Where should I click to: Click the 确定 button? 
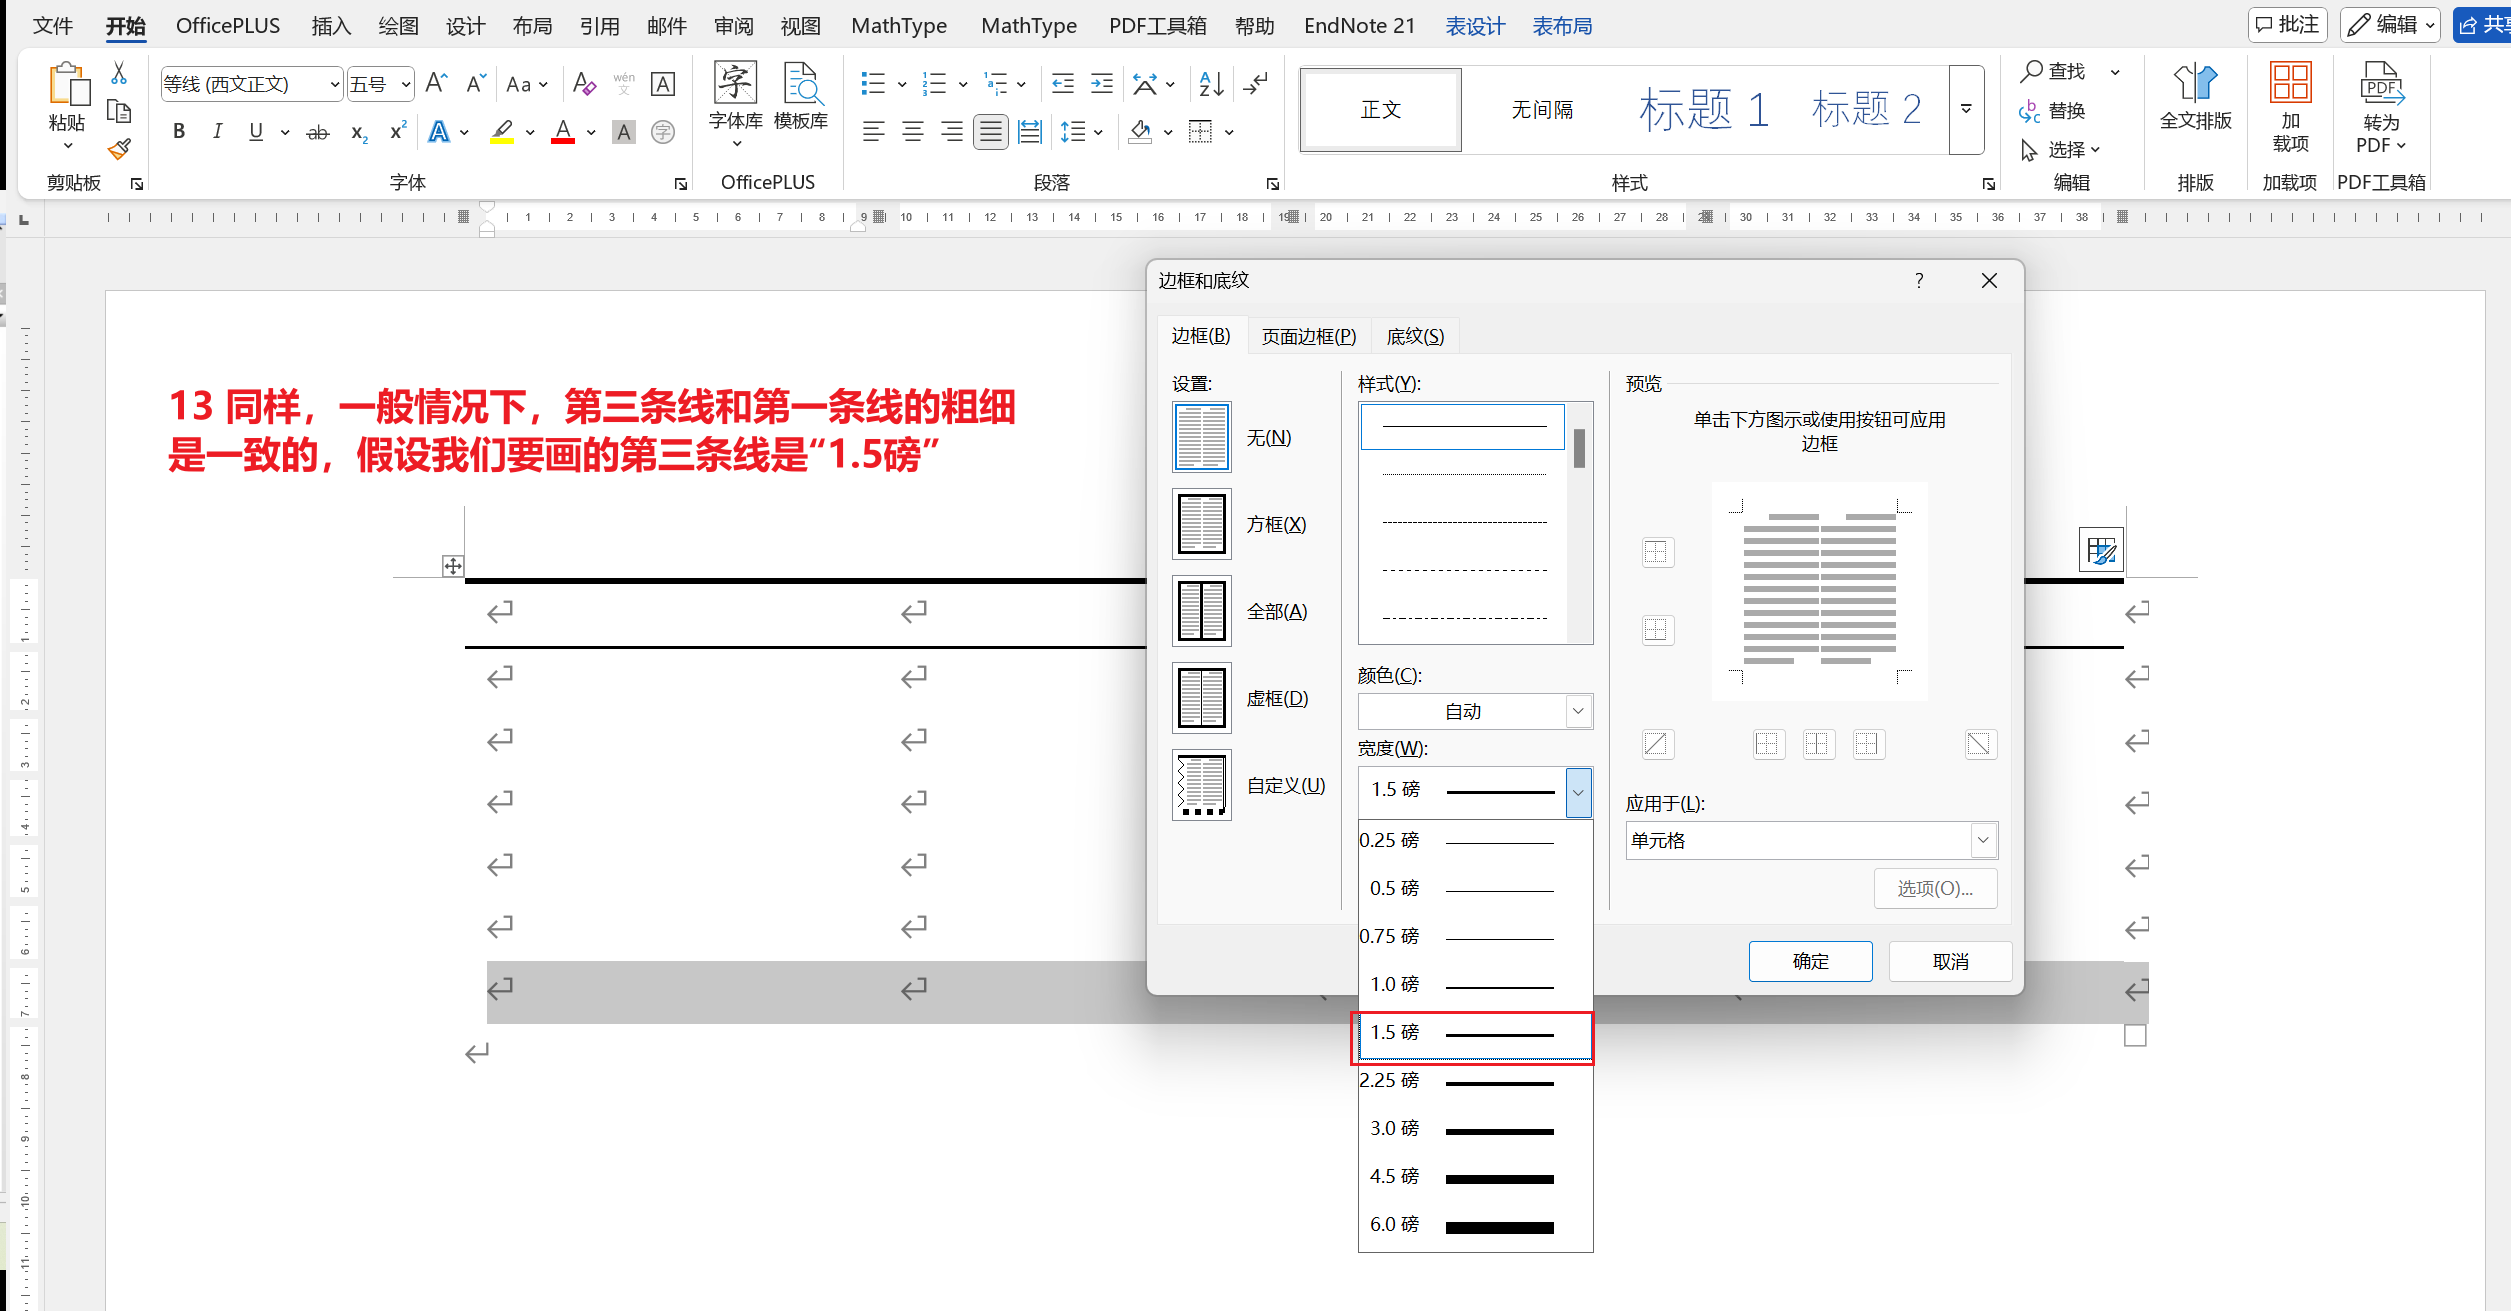(1810, 961)
